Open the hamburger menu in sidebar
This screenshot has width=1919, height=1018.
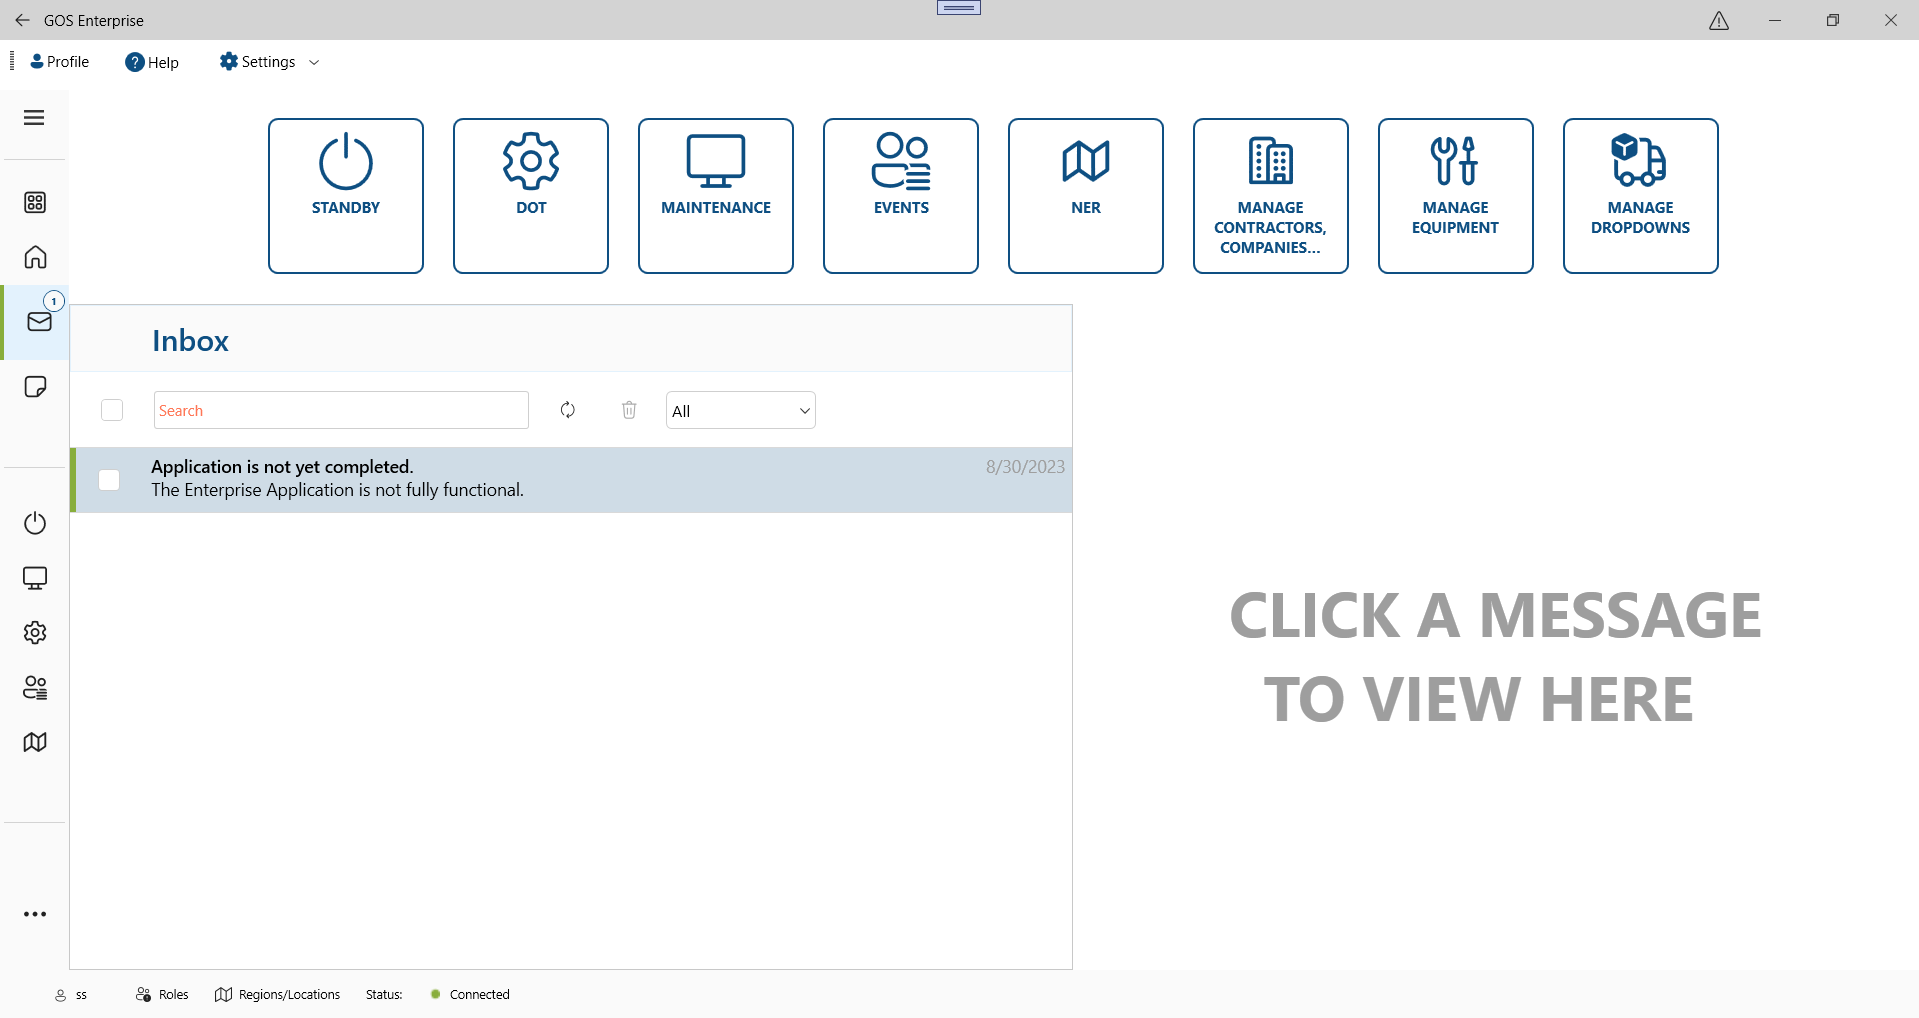click(x=34, y=118)
